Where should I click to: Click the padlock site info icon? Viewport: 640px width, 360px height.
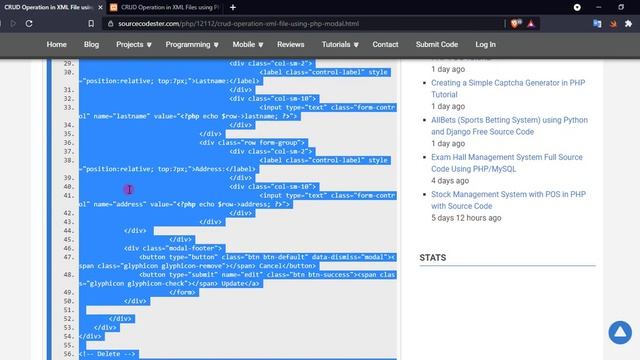pyautogui.click(x=110, y=24)
